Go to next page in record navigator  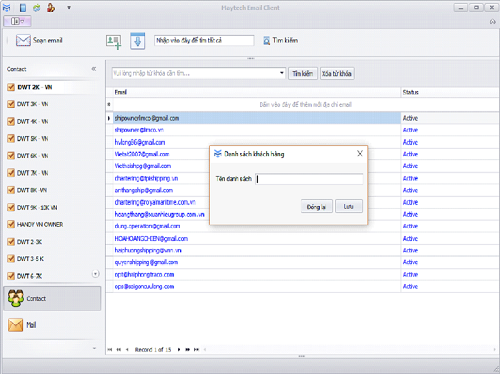[188, 350]
